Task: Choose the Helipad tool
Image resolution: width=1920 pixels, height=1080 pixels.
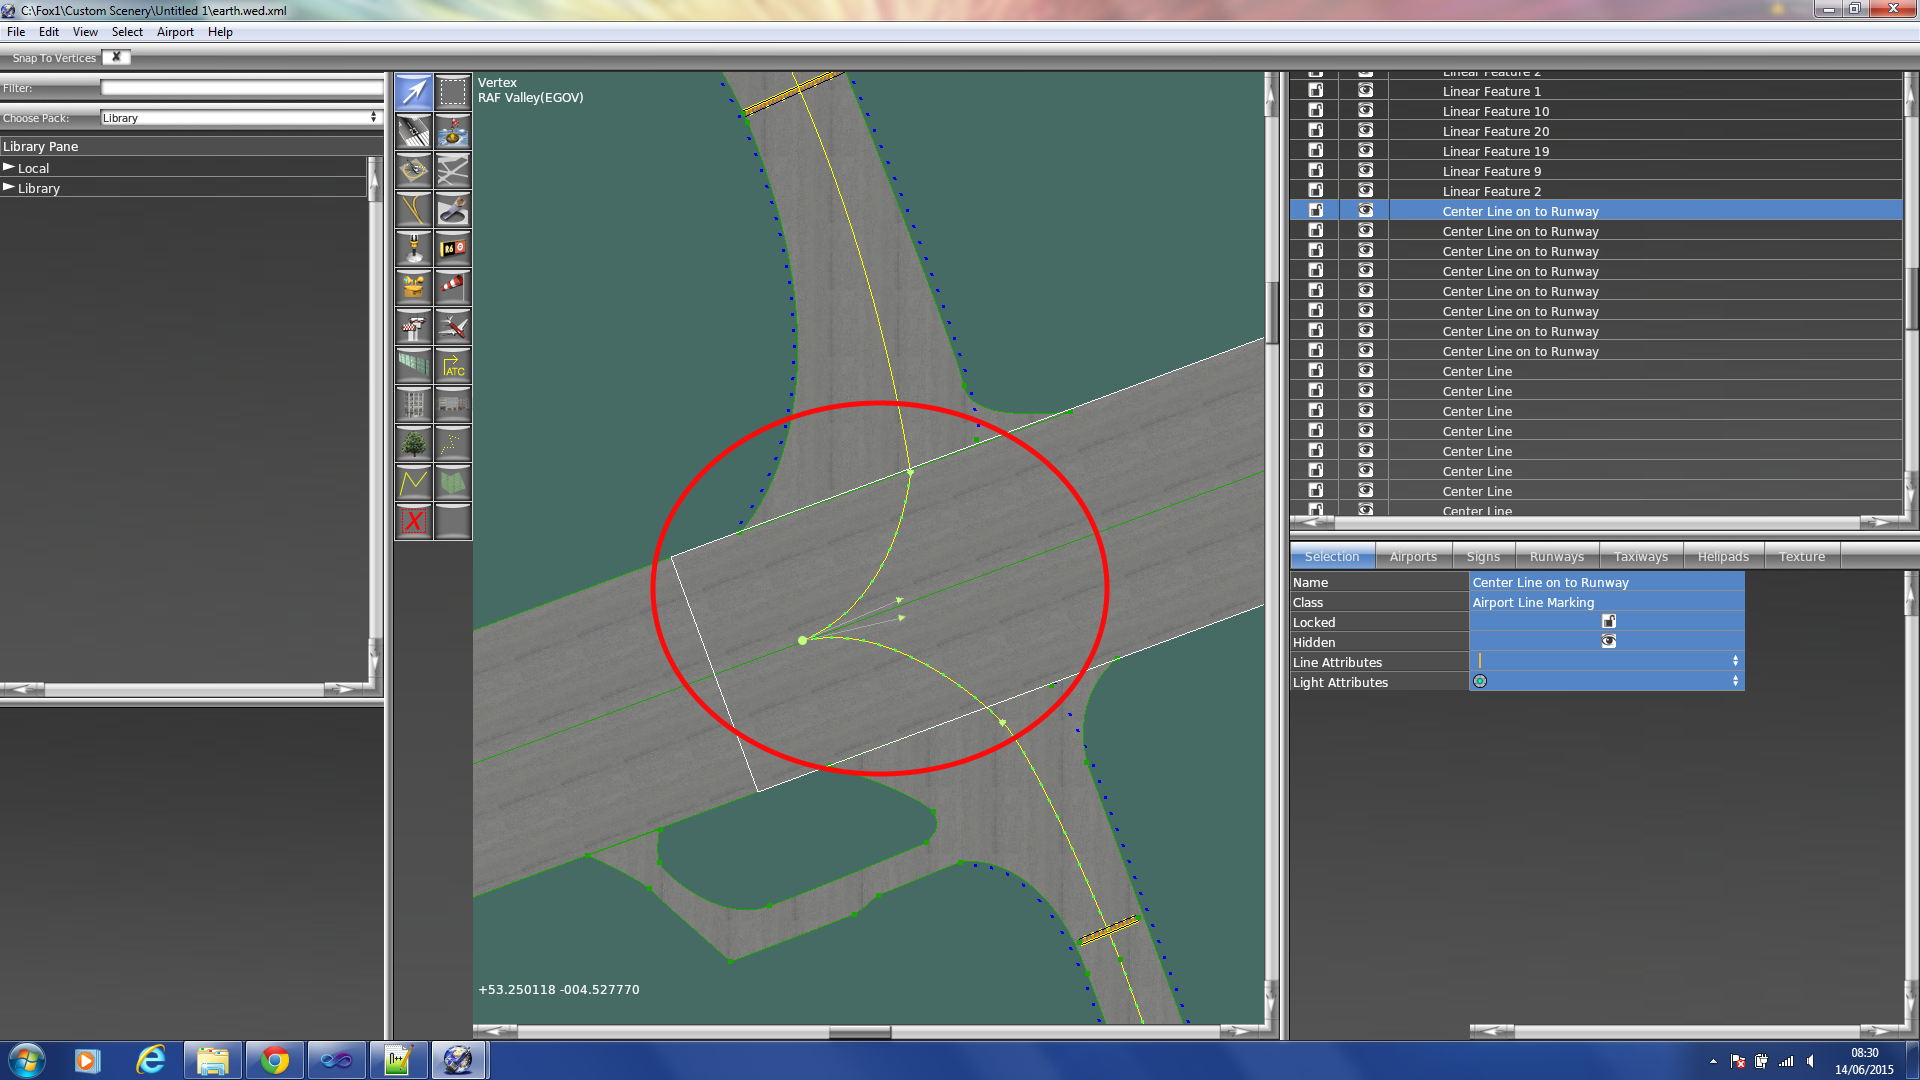Action: pos(413,170)
